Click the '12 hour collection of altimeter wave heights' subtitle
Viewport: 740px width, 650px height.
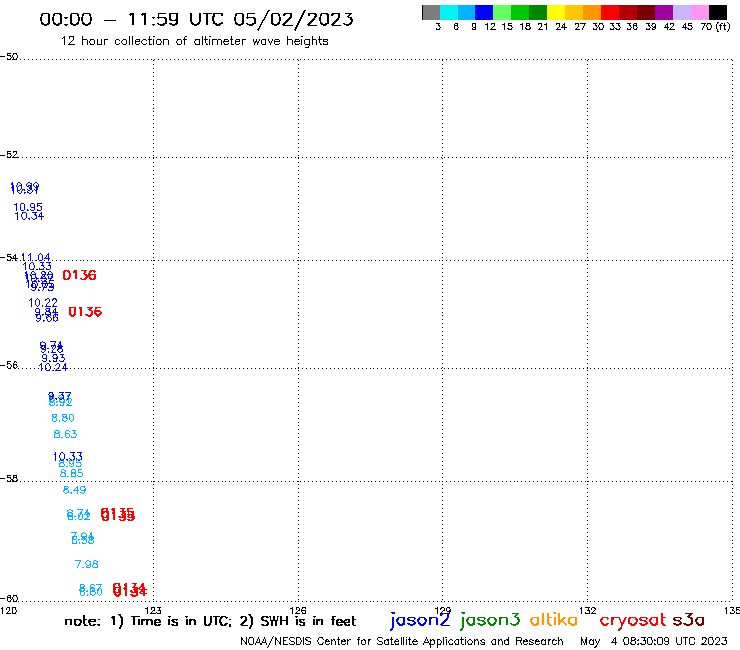pyautogui.click(x=194, y=41)
